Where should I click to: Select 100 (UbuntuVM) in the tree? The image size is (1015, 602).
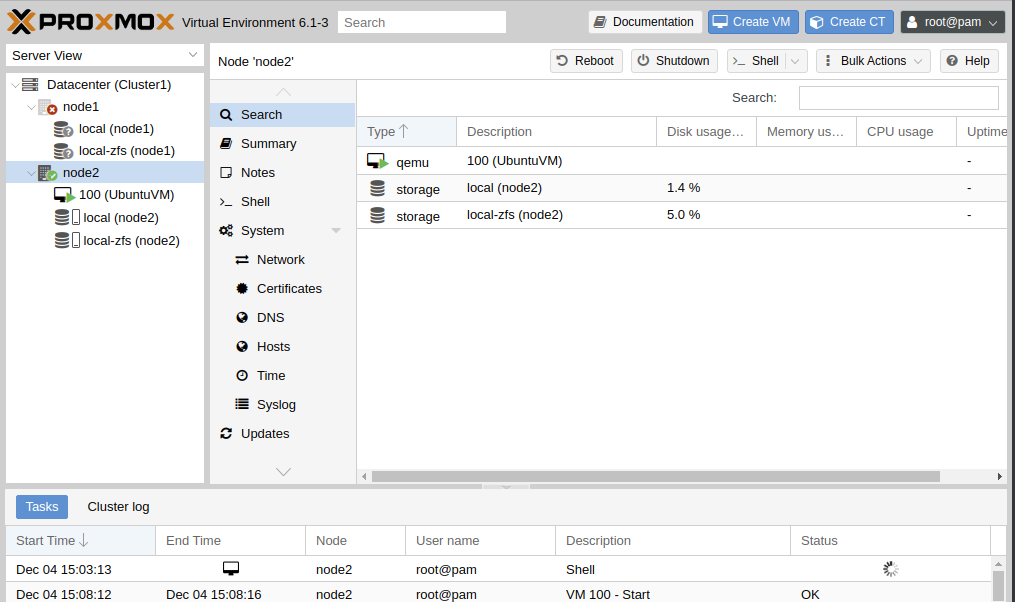click(x=126, y=195)
